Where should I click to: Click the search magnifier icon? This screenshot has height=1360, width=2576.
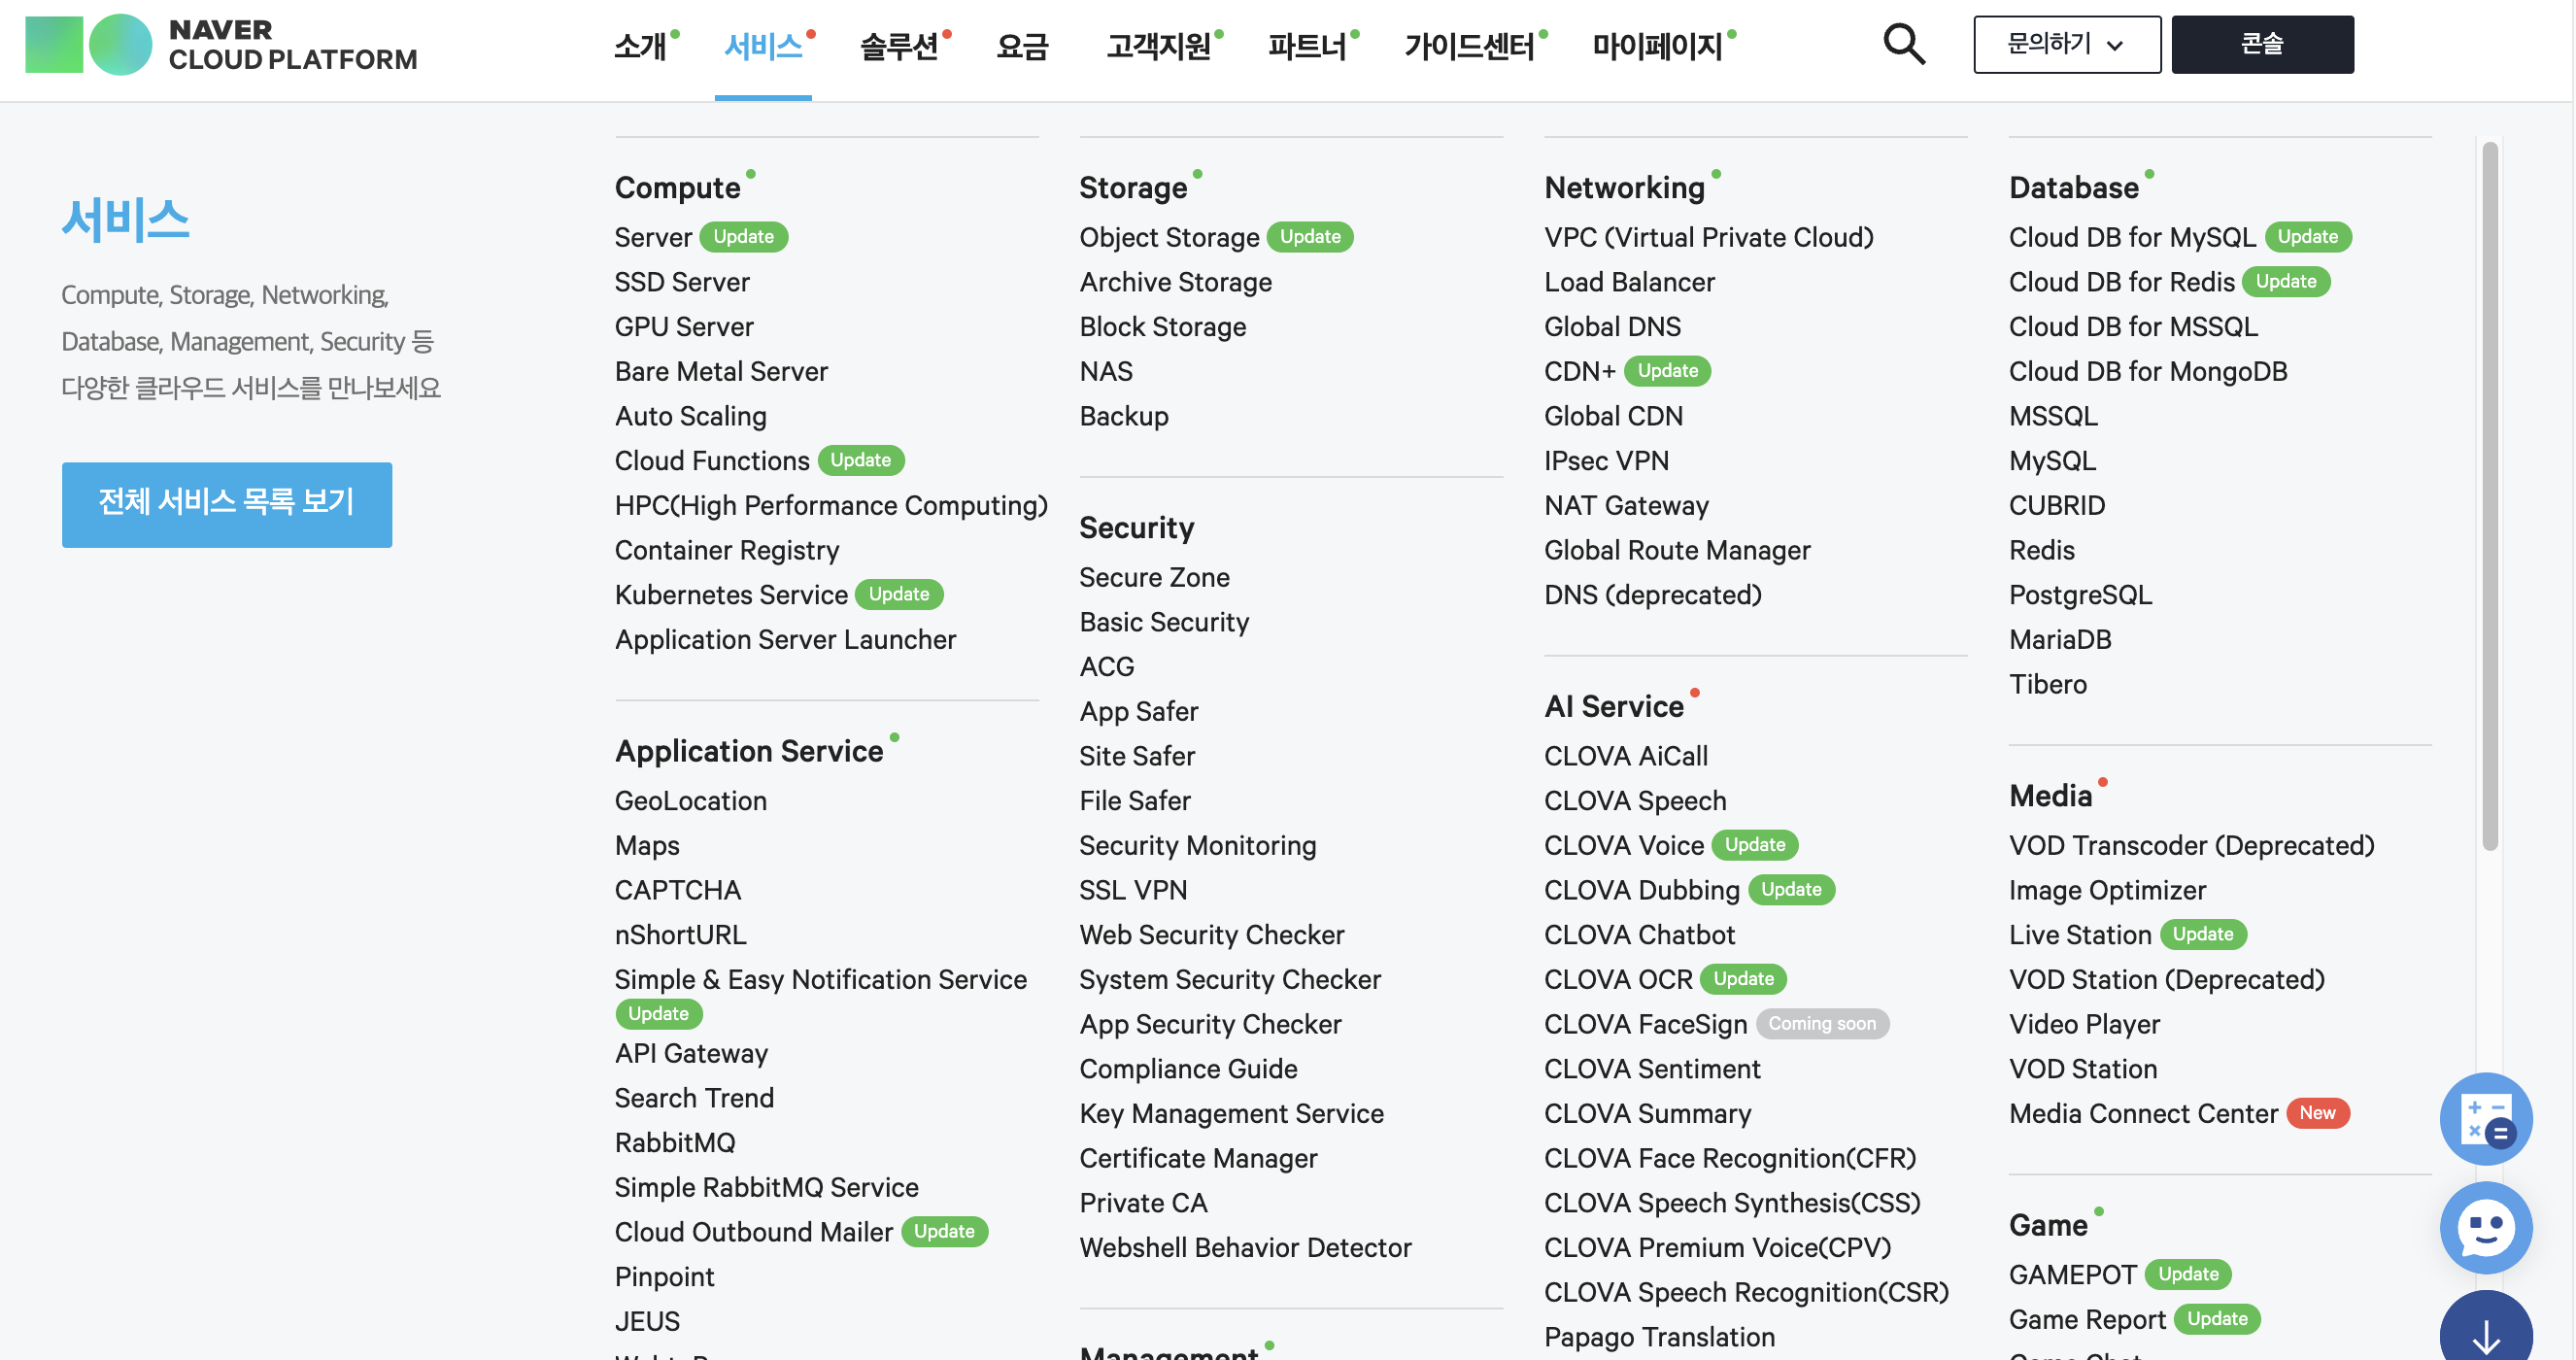point(1903,45)
